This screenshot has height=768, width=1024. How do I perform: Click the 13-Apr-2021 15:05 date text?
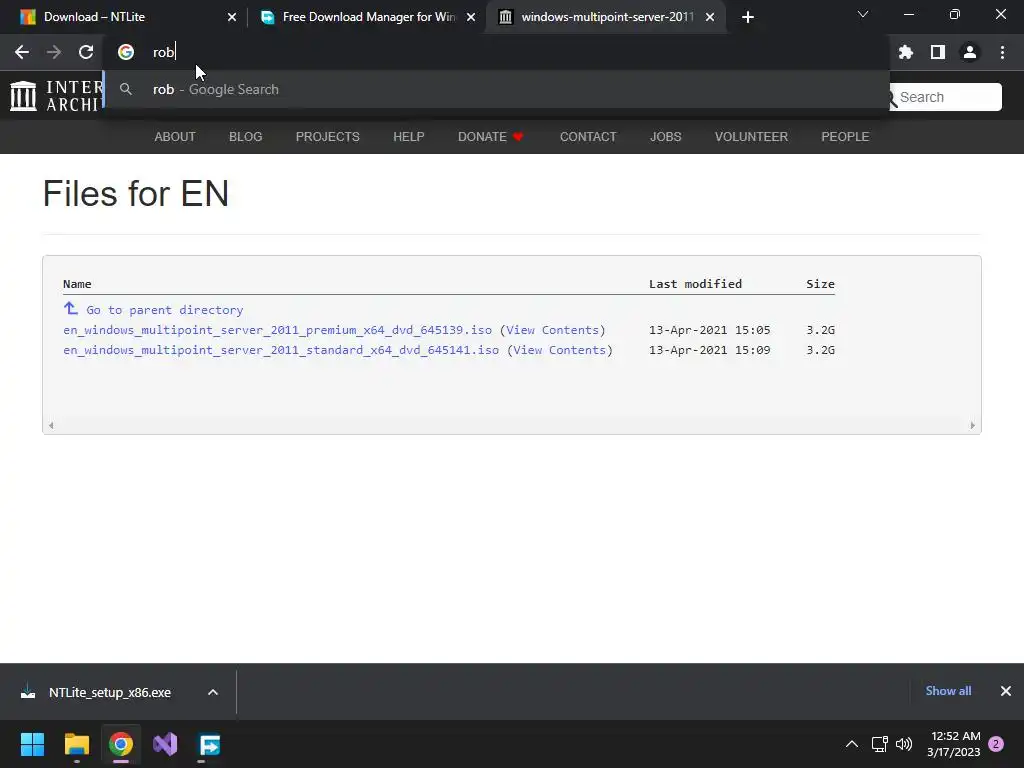point(710,330)
